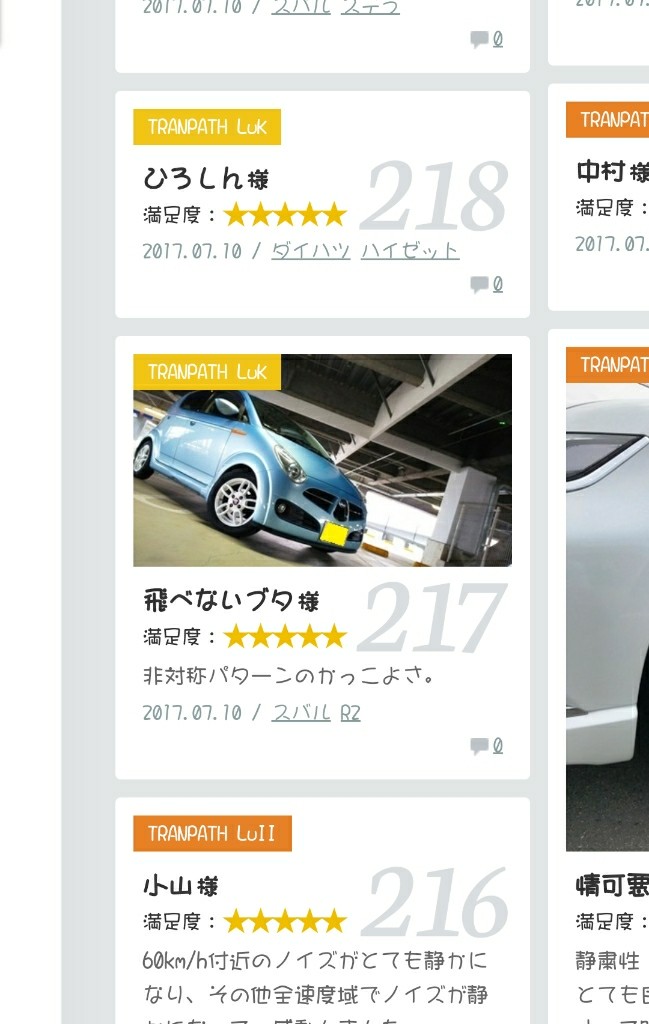649x1024 pixels.
Task: Click five-star rating of ひろしん review
Action: (285, 214)
